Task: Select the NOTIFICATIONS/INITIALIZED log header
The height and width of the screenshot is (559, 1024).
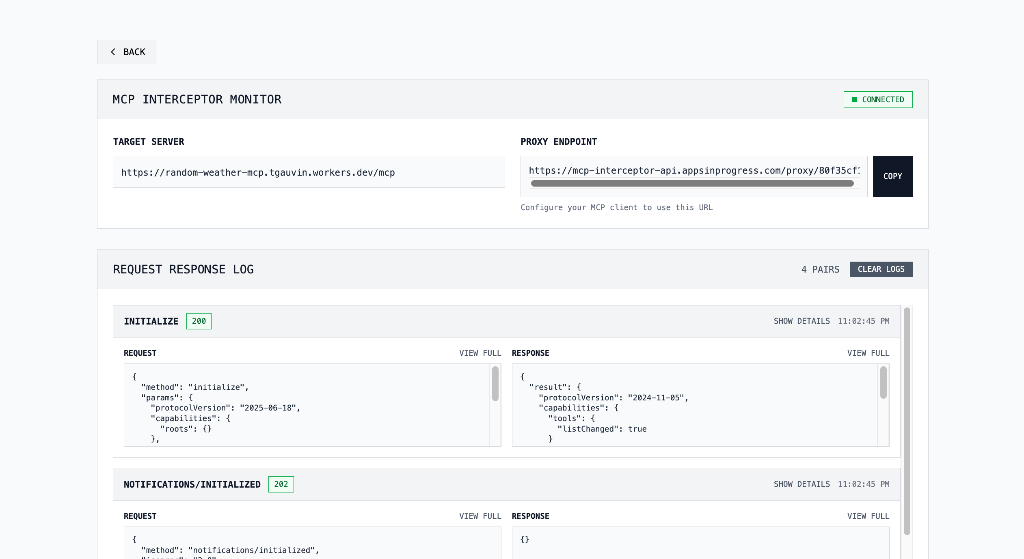Action: [x=192, y=484]
